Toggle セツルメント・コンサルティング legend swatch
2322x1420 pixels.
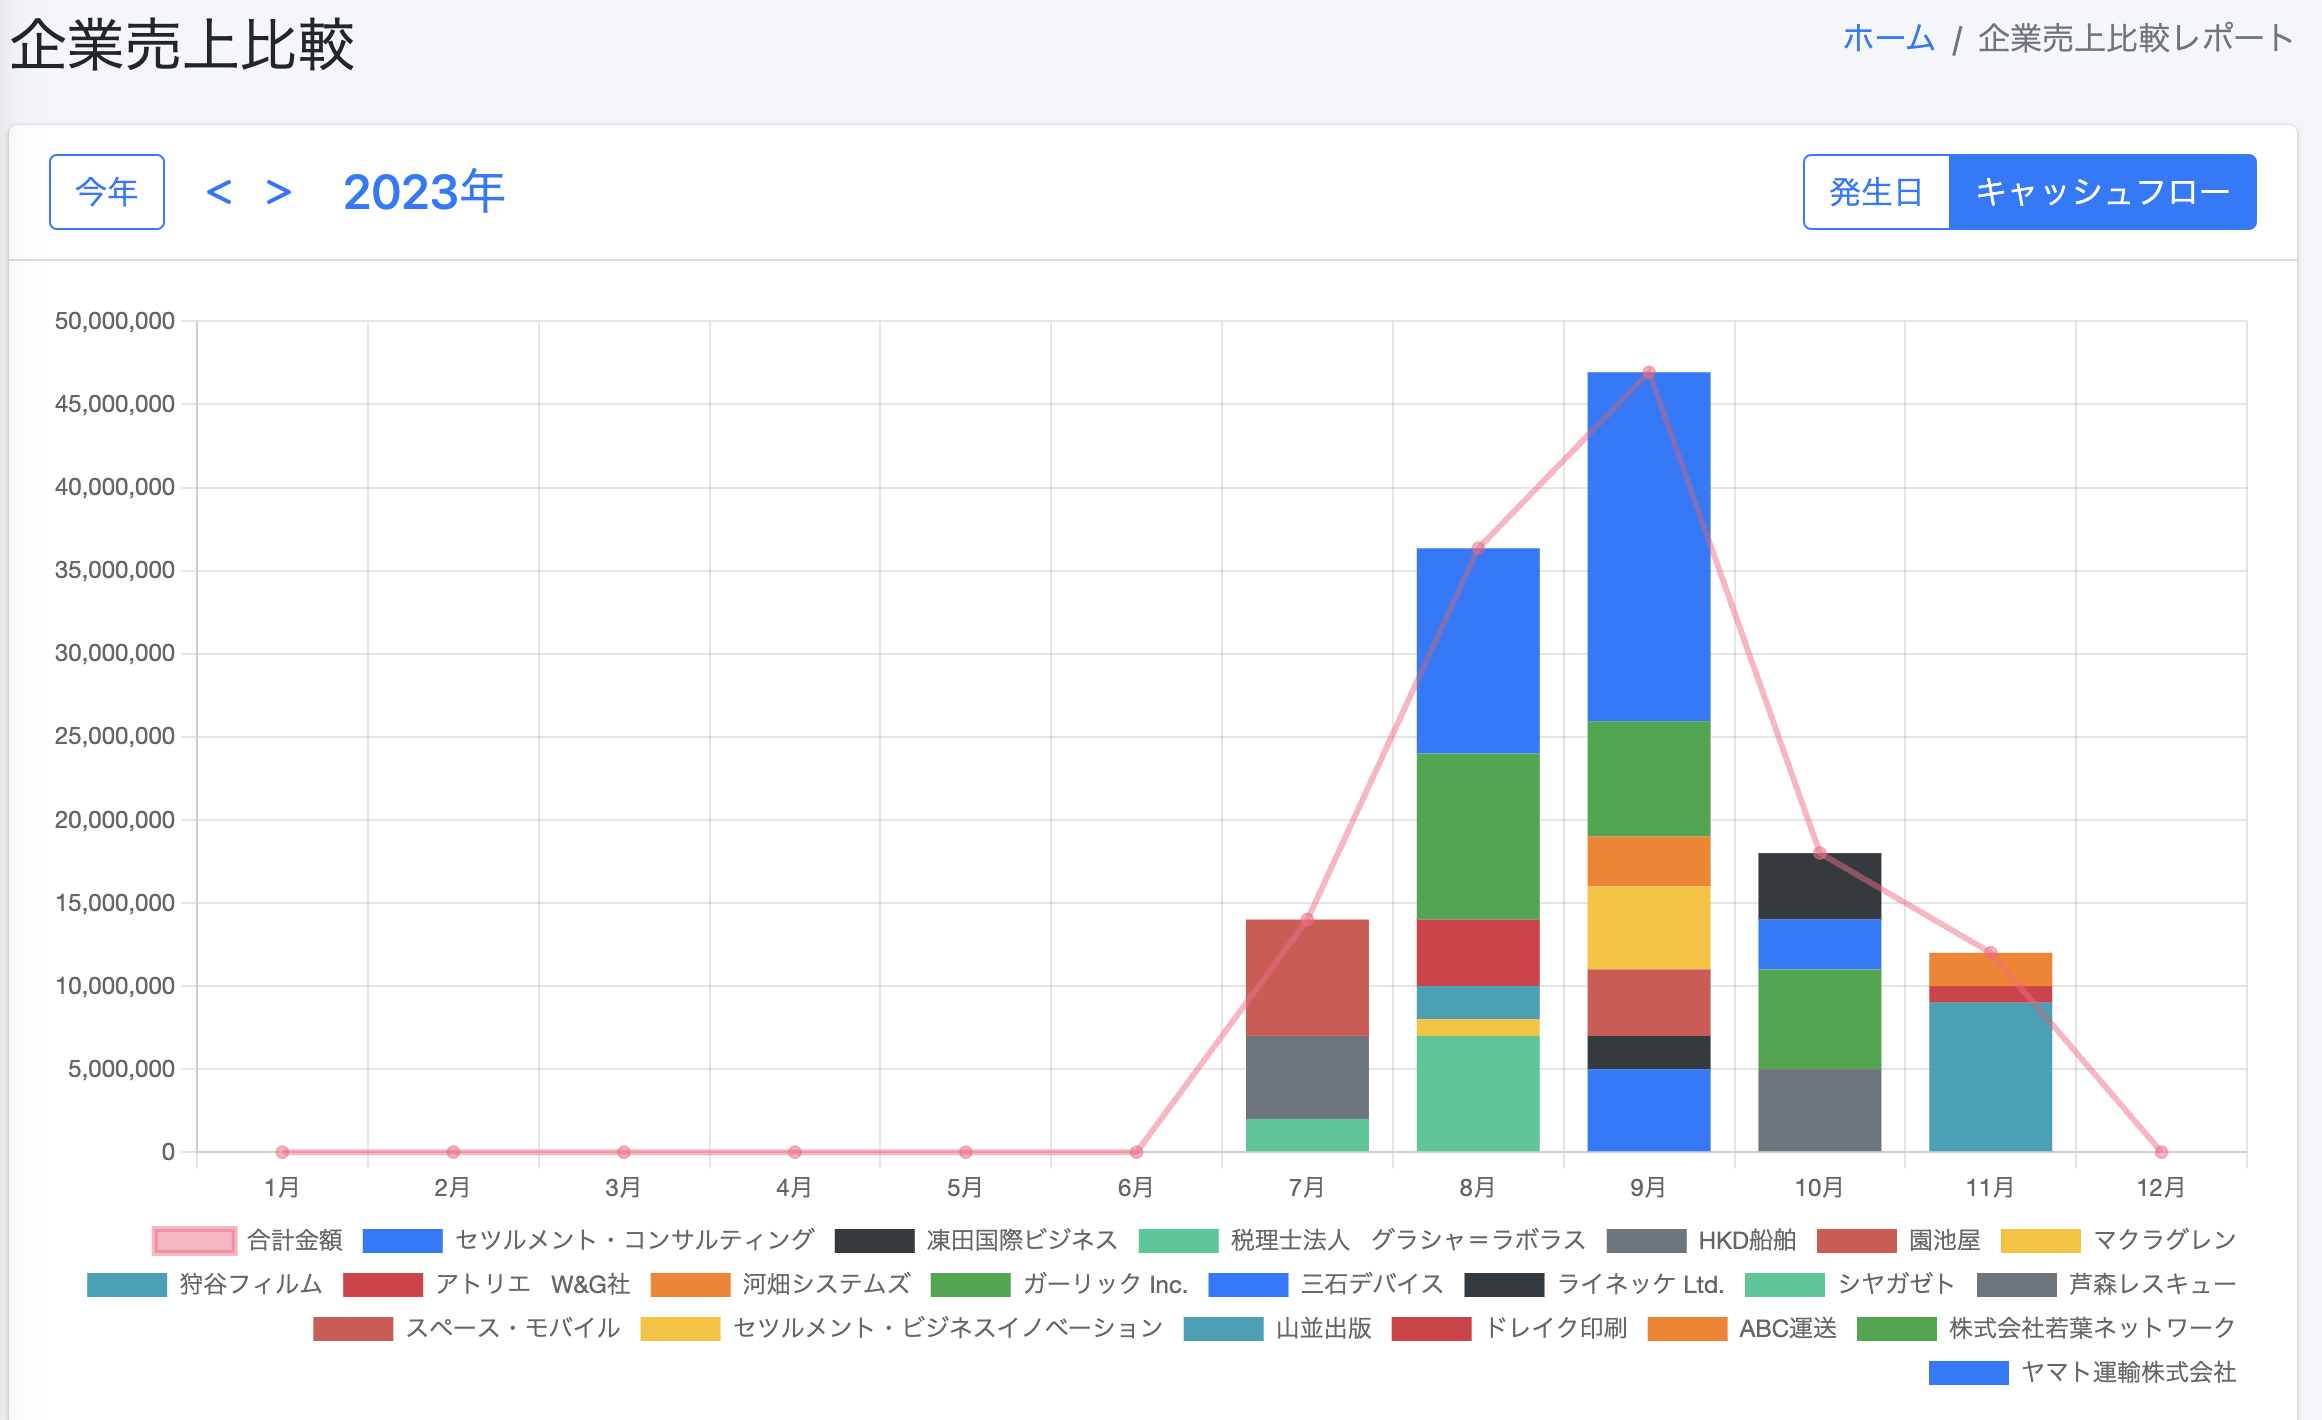pyautogui.click(x=402, y=1241)
